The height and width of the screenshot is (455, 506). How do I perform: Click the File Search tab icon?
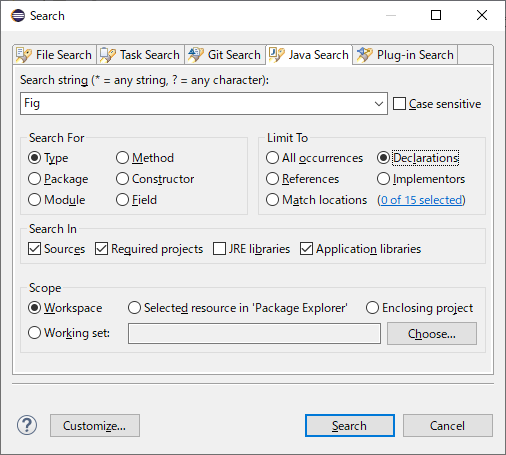point(24,55)
